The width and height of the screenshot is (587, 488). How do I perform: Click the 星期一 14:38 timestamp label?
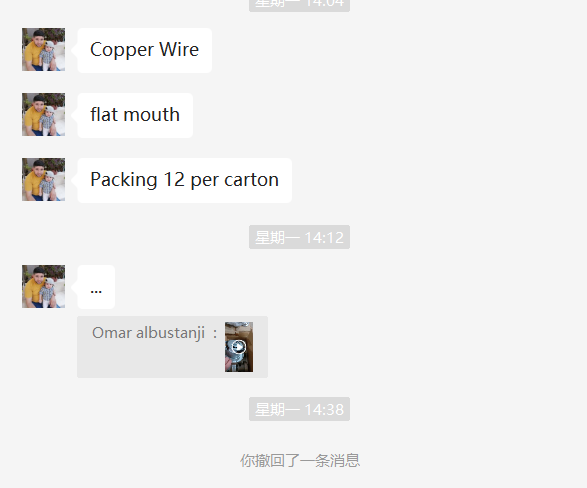299,409
